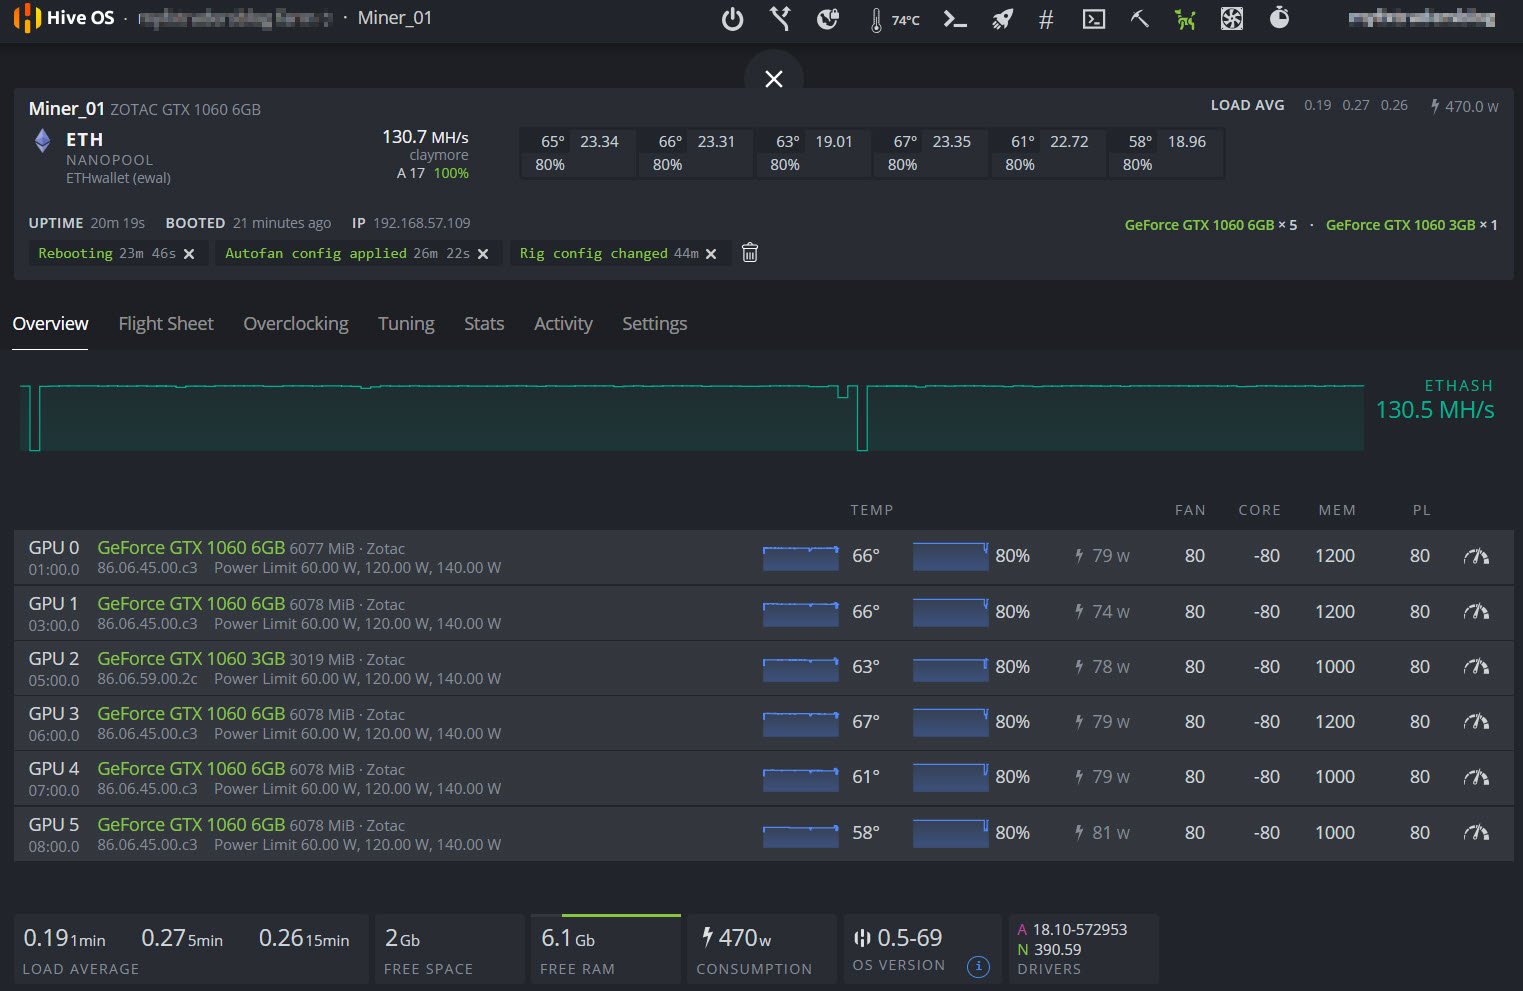Click the GPU 0 temperature mini graph
This screenshot has height=991, width=1523.
pyautogui.click(x=801, y=557)
